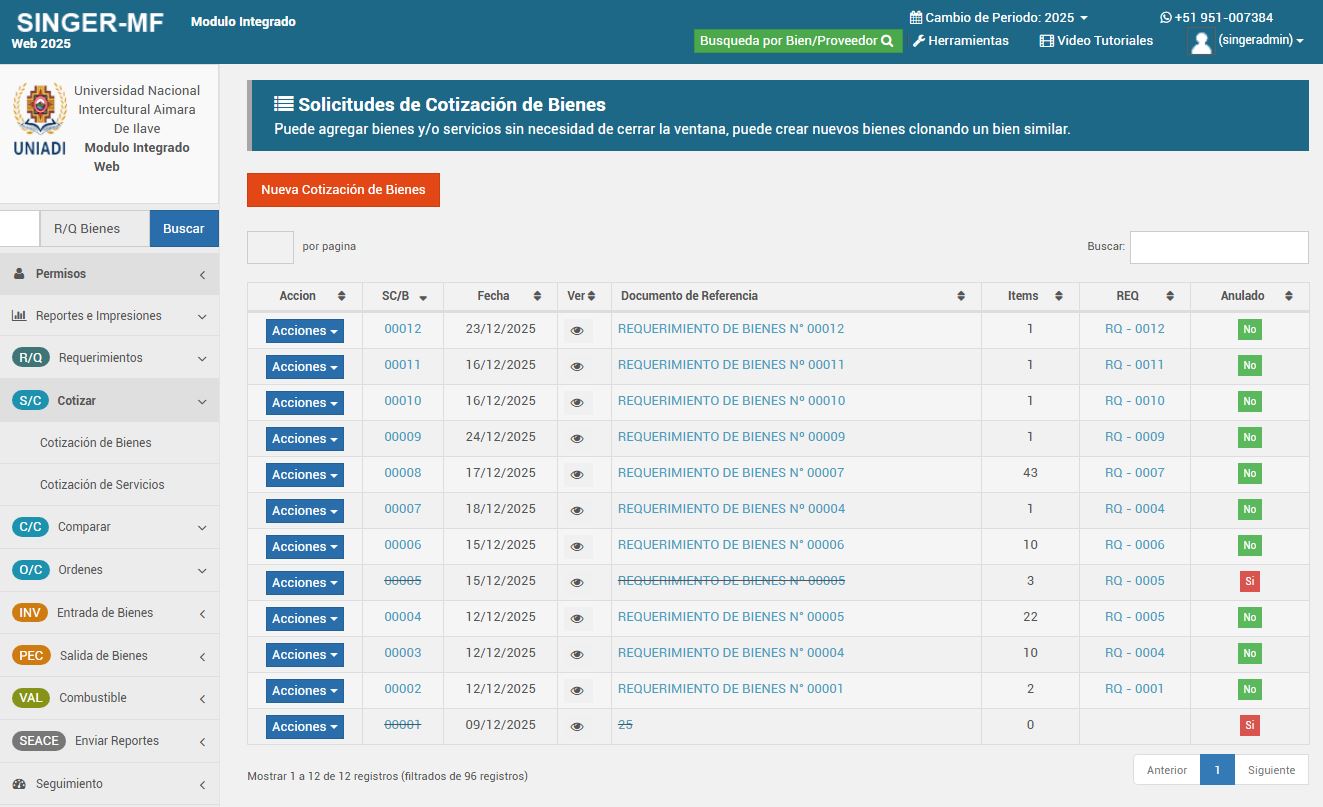Click the eye icon for row 00012

pyautogui.click(x=577, y=331)
